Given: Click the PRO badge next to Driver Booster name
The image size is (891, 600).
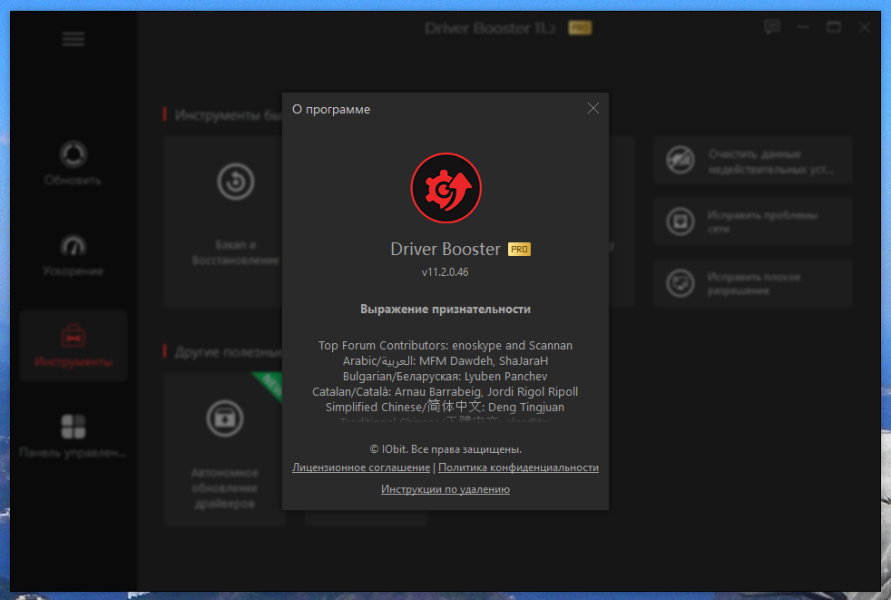Looking at the screenshot, I should click(x=519, y=249).
